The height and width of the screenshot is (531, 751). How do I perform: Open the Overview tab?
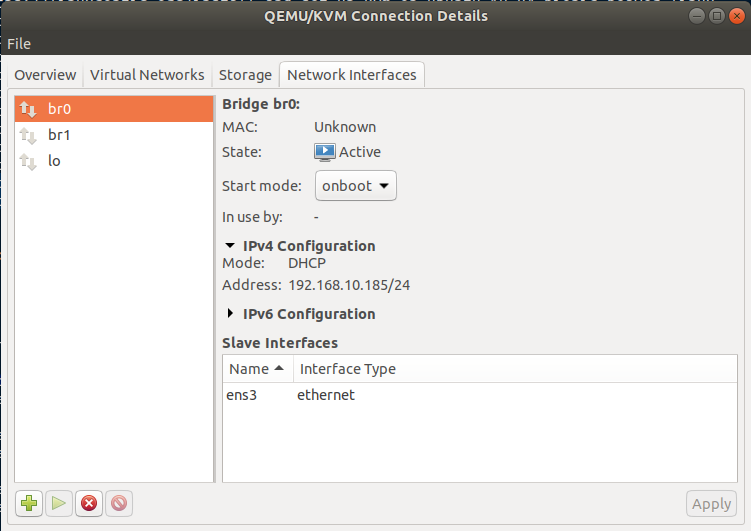tap(45, 75)
